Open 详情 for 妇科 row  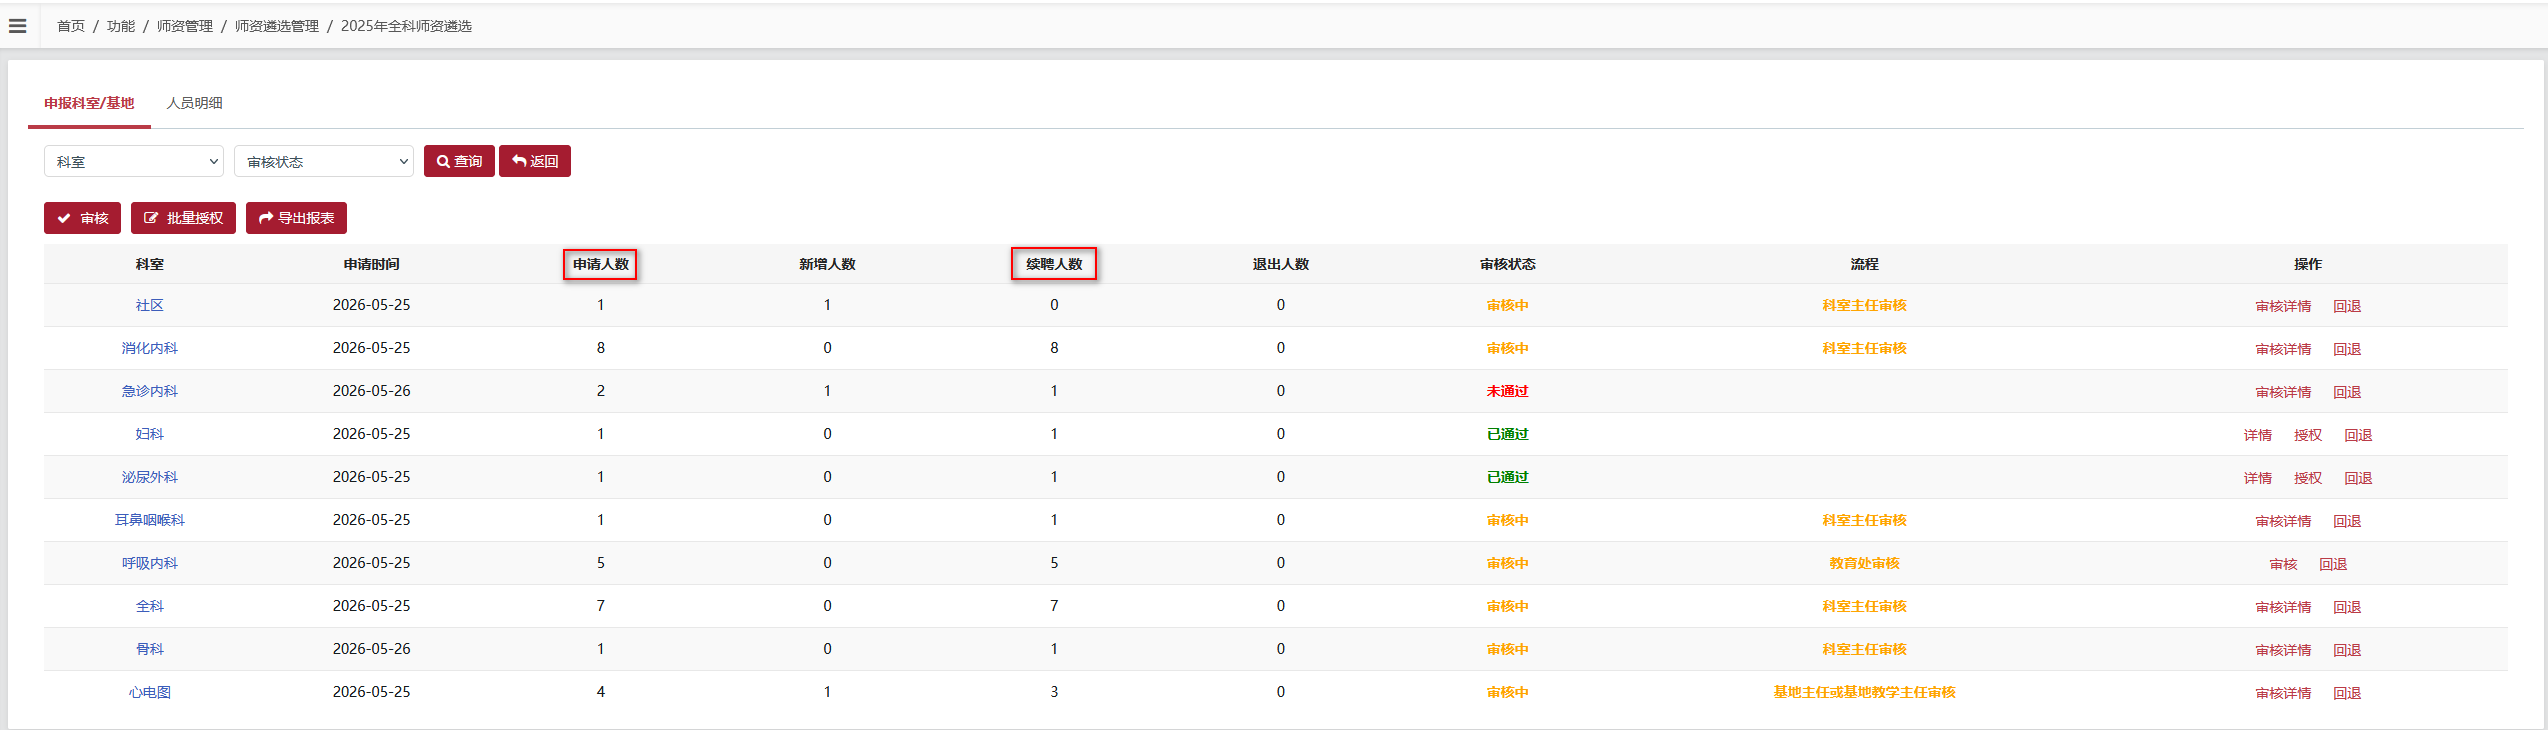pyautogui.click(x=2258, y=435)
